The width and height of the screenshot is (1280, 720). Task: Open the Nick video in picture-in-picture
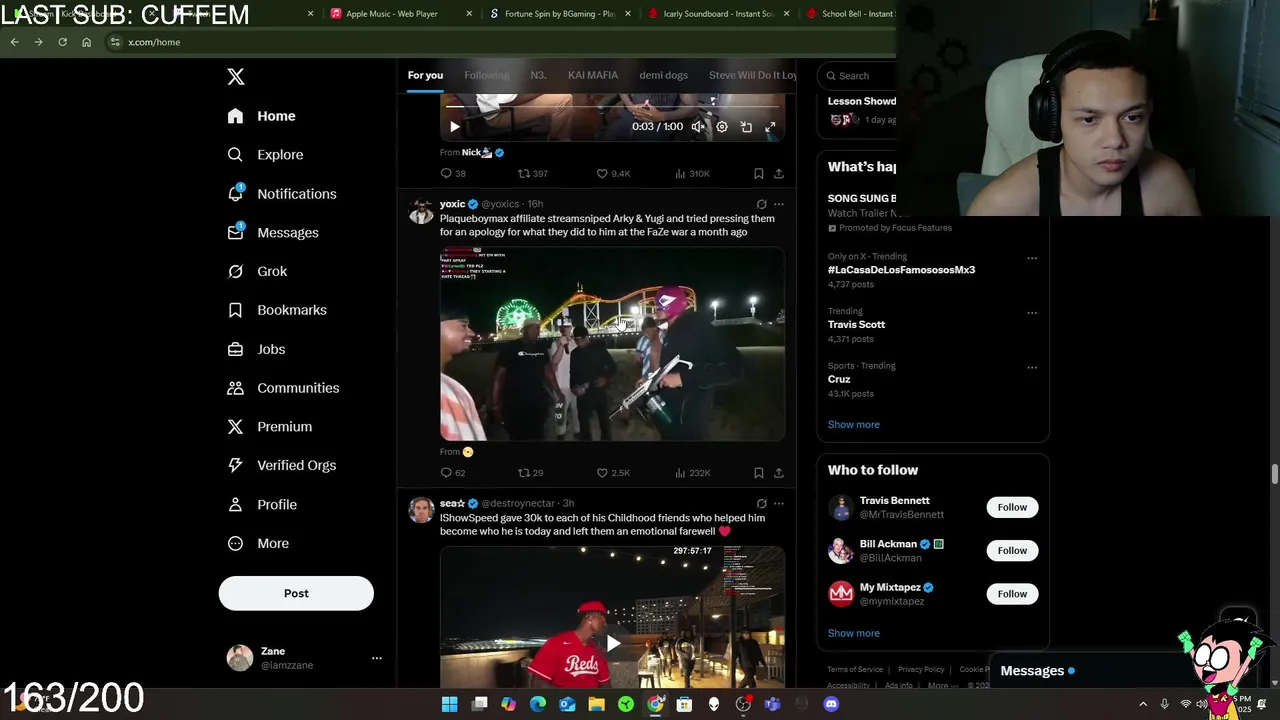(746, 127)
